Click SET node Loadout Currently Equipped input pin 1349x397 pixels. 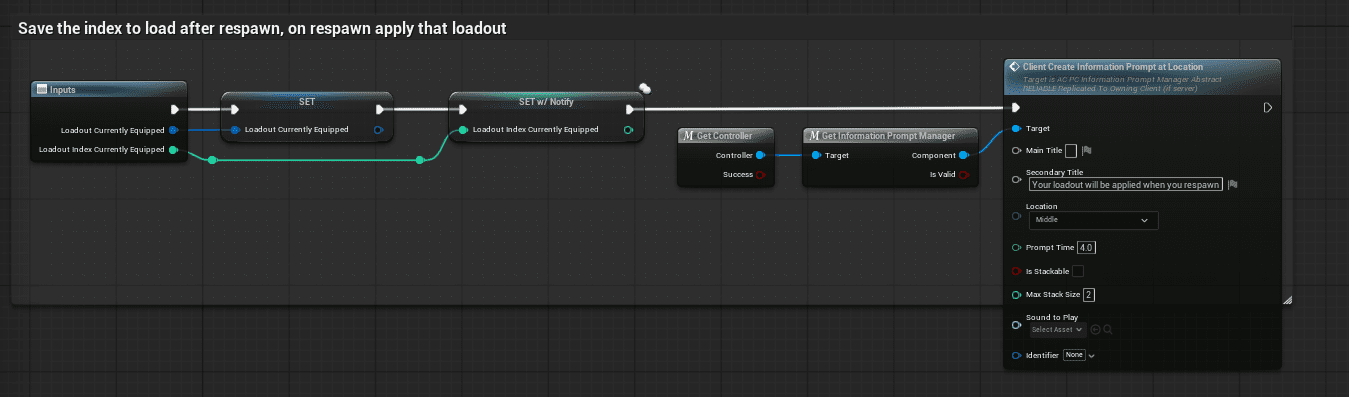click(235, 130)
